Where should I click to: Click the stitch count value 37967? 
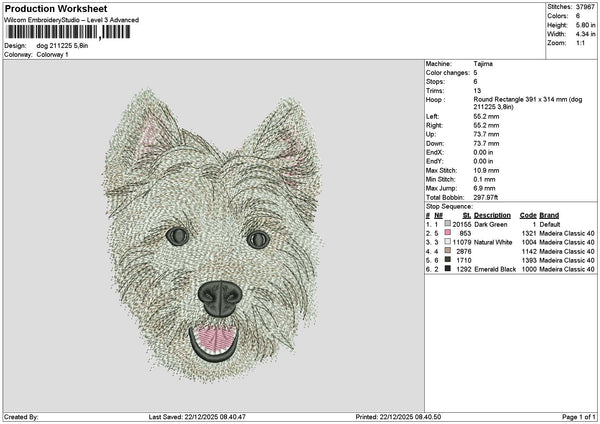[585, 7]
